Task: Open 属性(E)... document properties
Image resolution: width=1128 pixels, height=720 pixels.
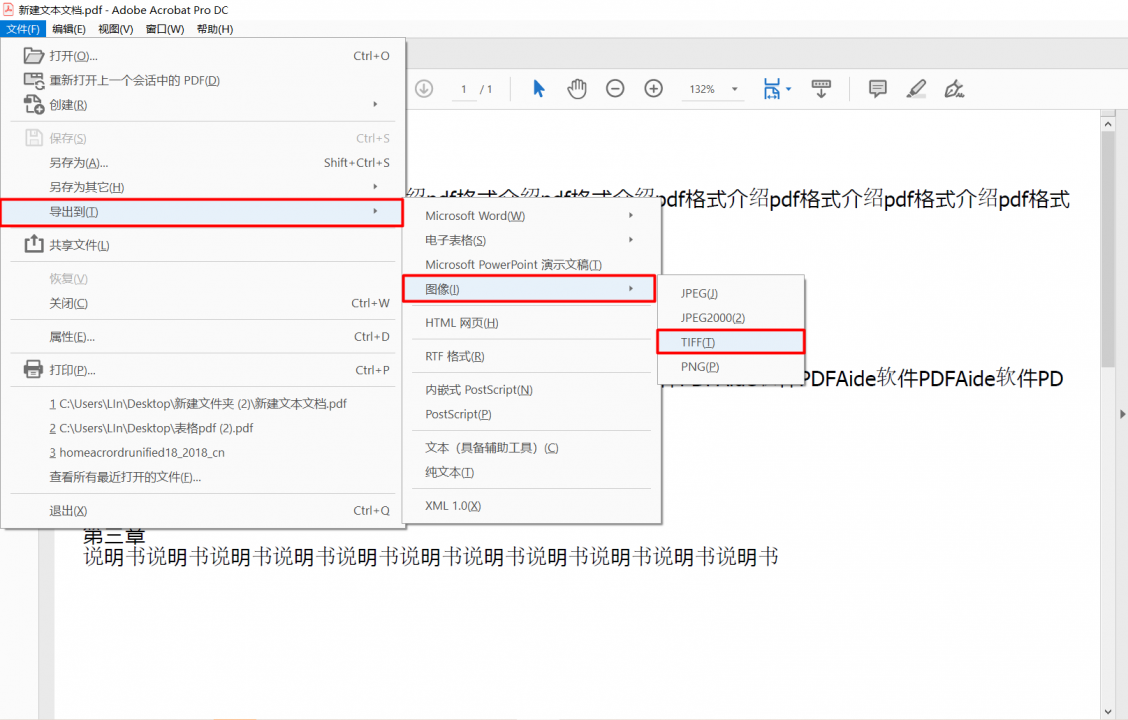Action: [x=204, y=337]
